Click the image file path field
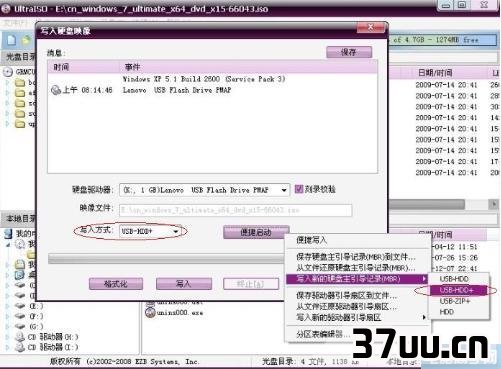This screenshot has width=501, height=369. pyautogui.click(x=235, y=210)
